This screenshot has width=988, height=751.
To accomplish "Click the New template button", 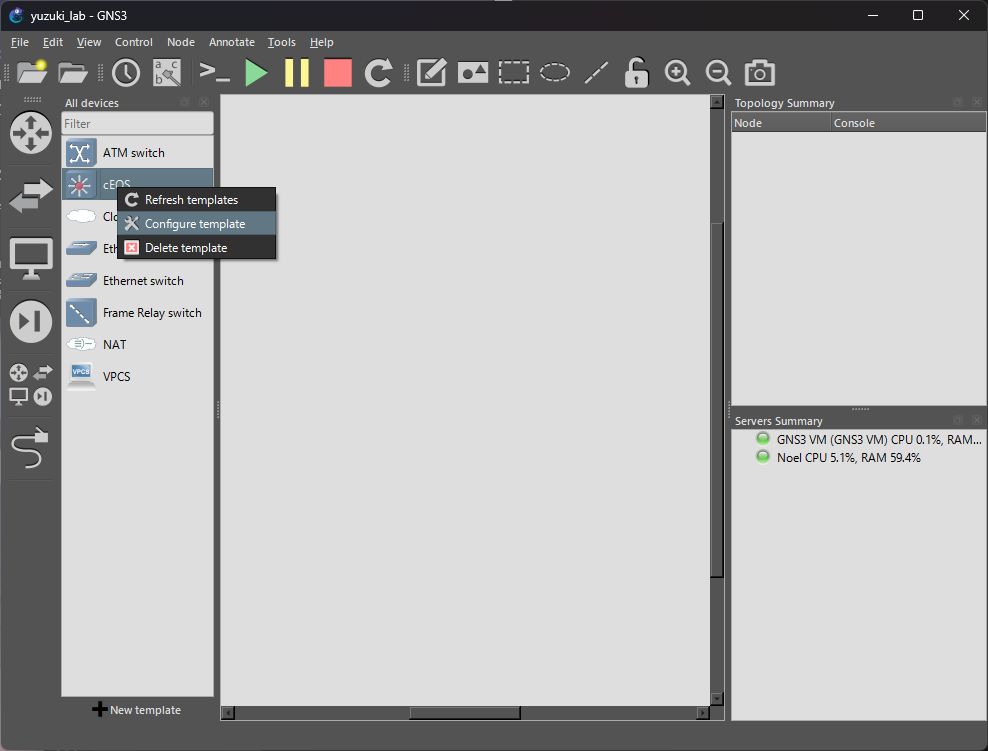I will pos(137,709).
